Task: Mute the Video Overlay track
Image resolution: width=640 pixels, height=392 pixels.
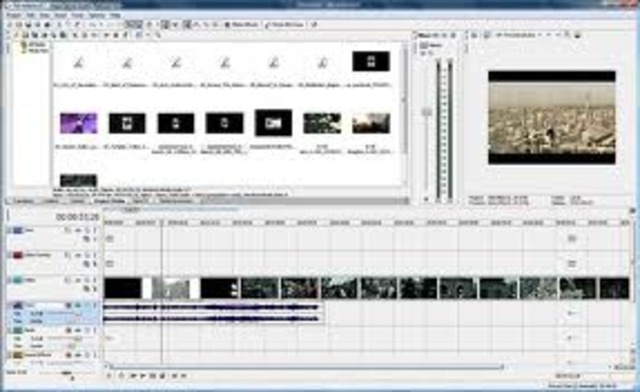Action: [87, 256]
